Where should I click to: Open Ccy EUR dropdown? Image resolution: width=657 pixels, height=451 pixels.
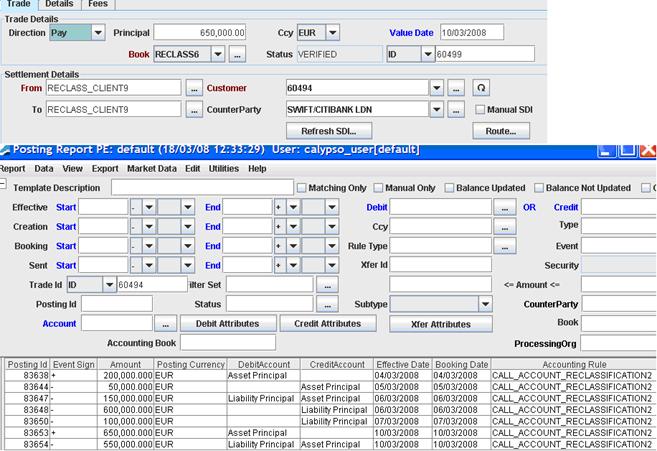click(x=332, y=33)
